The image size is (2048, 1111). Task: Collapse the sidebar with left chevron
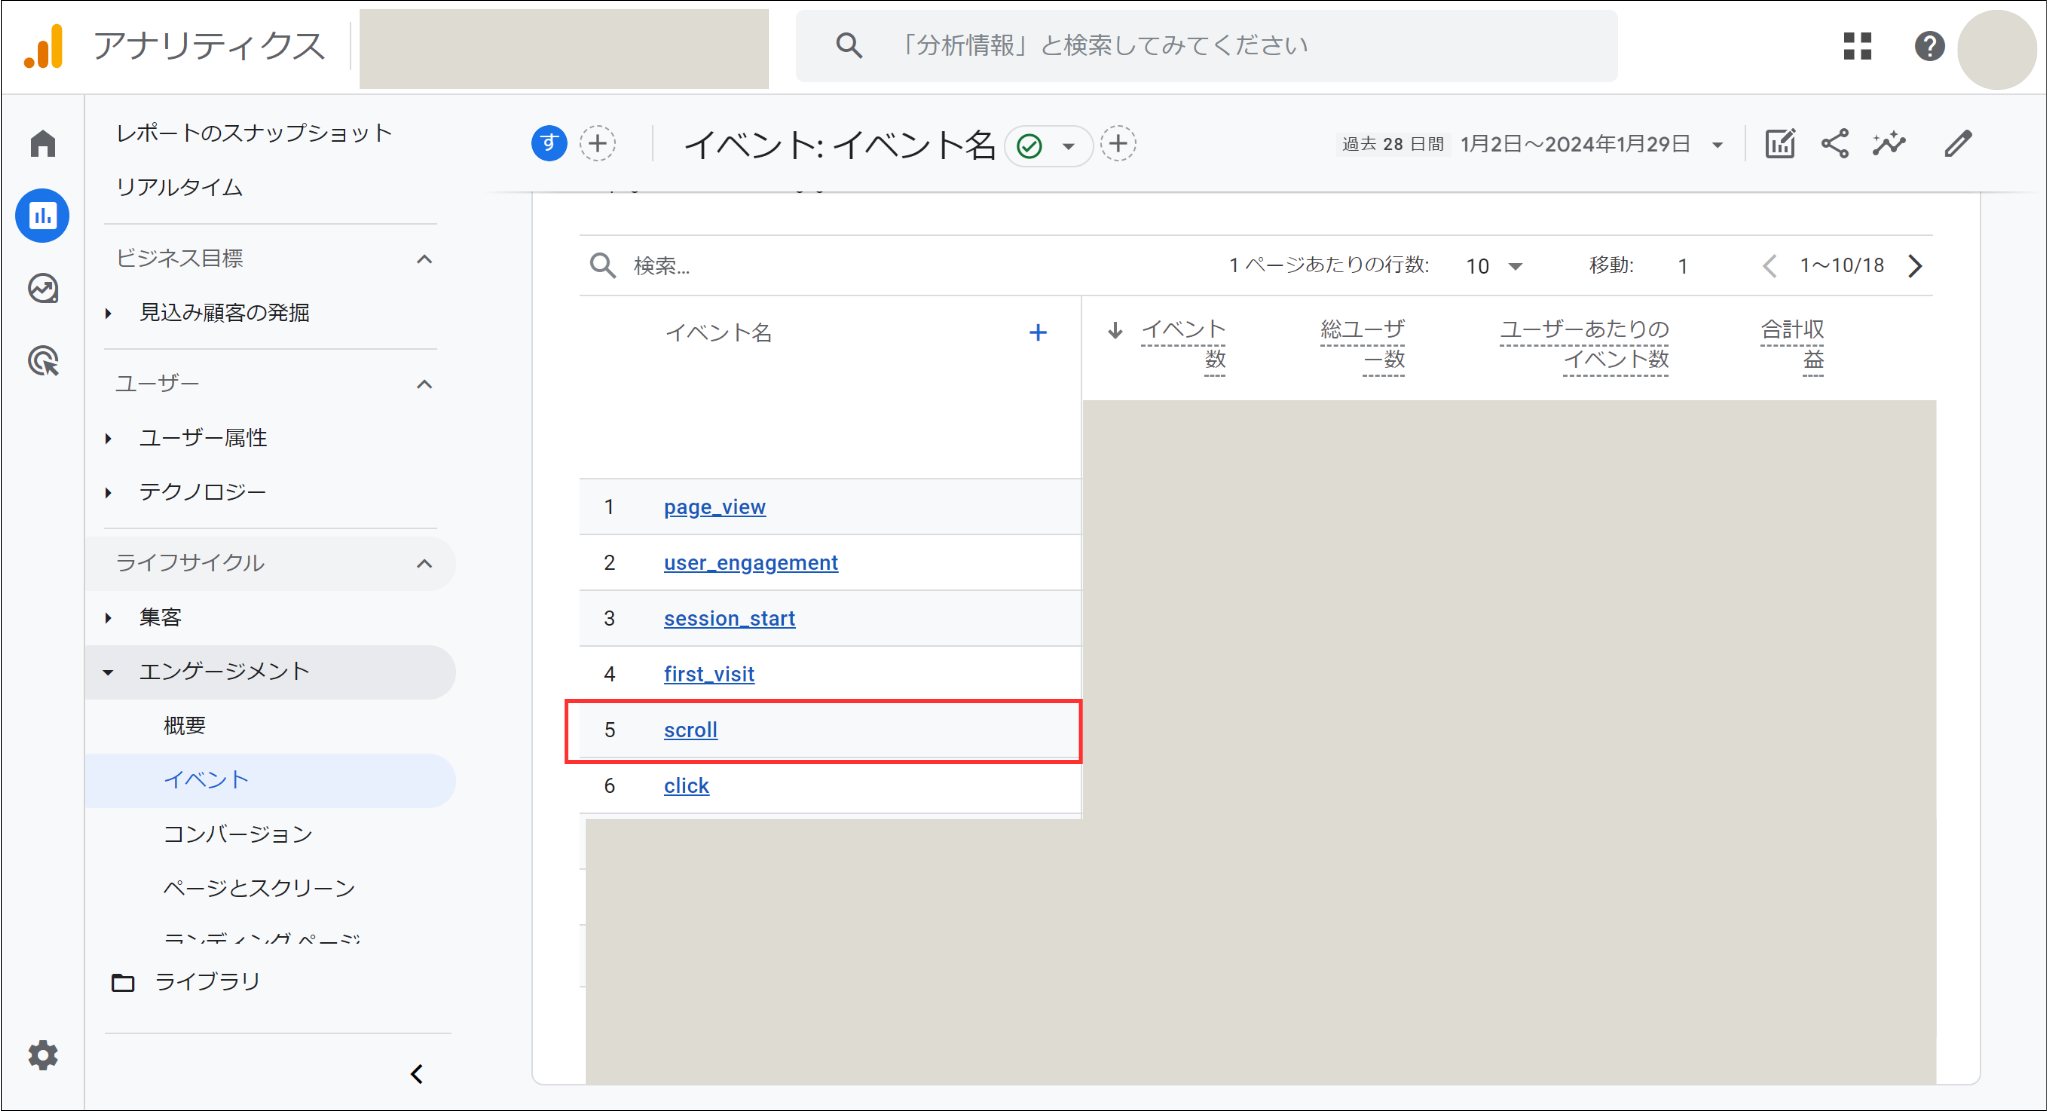[x=417, y=1074]
